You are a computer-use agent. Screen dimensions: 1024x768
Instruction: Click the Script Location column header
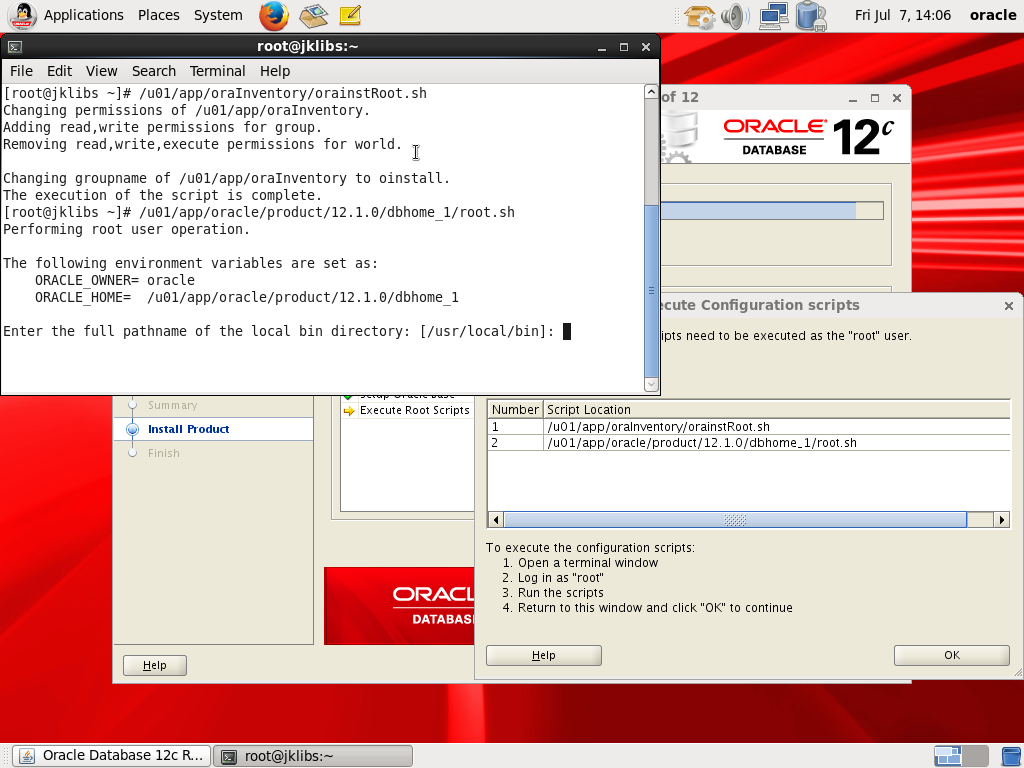776,409
